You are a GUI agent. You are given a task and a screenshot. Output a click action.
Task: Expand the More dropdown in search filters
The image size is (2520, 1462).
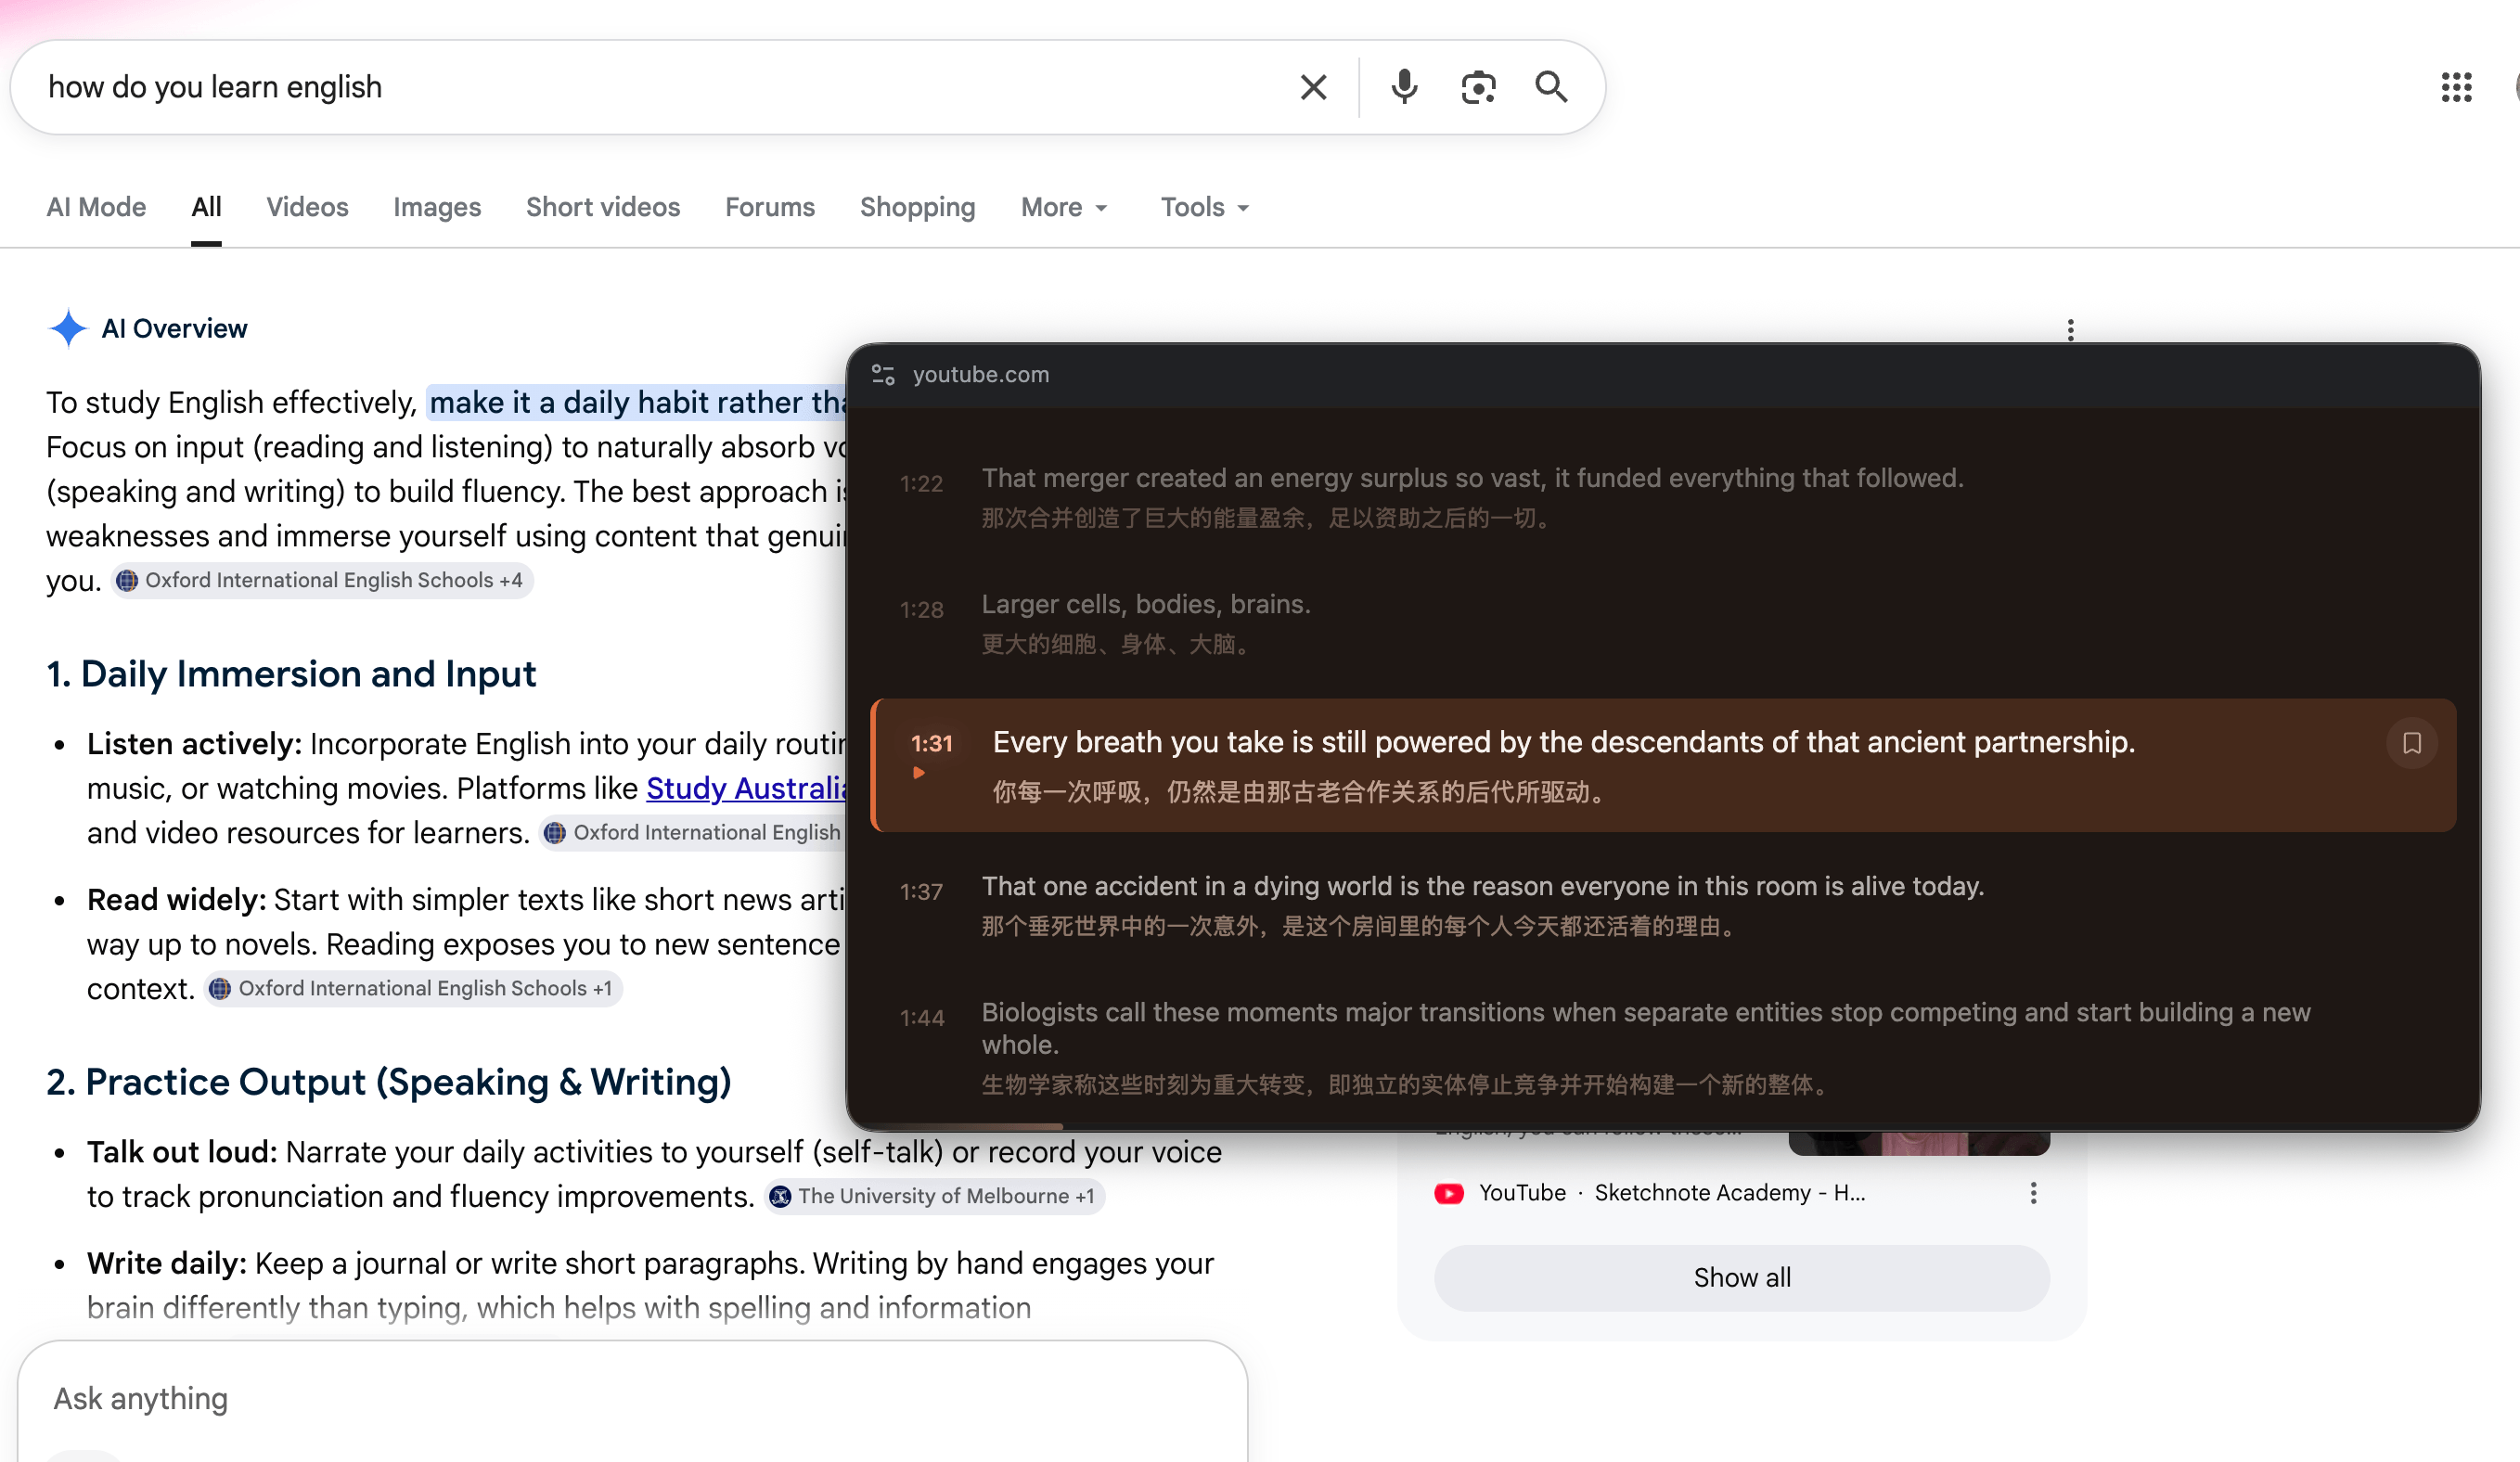pos(1064,207)
